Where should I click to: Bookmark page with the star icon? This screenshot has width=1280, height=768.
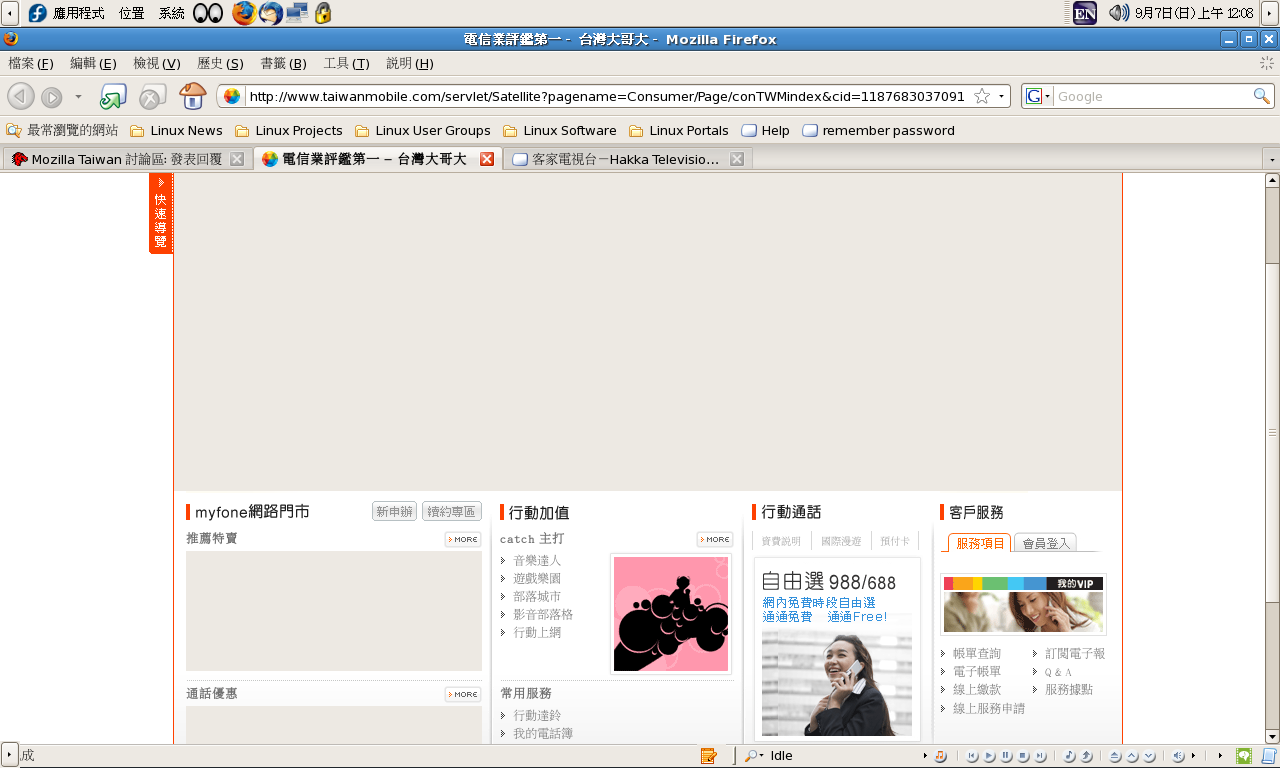tap(982, 96)
